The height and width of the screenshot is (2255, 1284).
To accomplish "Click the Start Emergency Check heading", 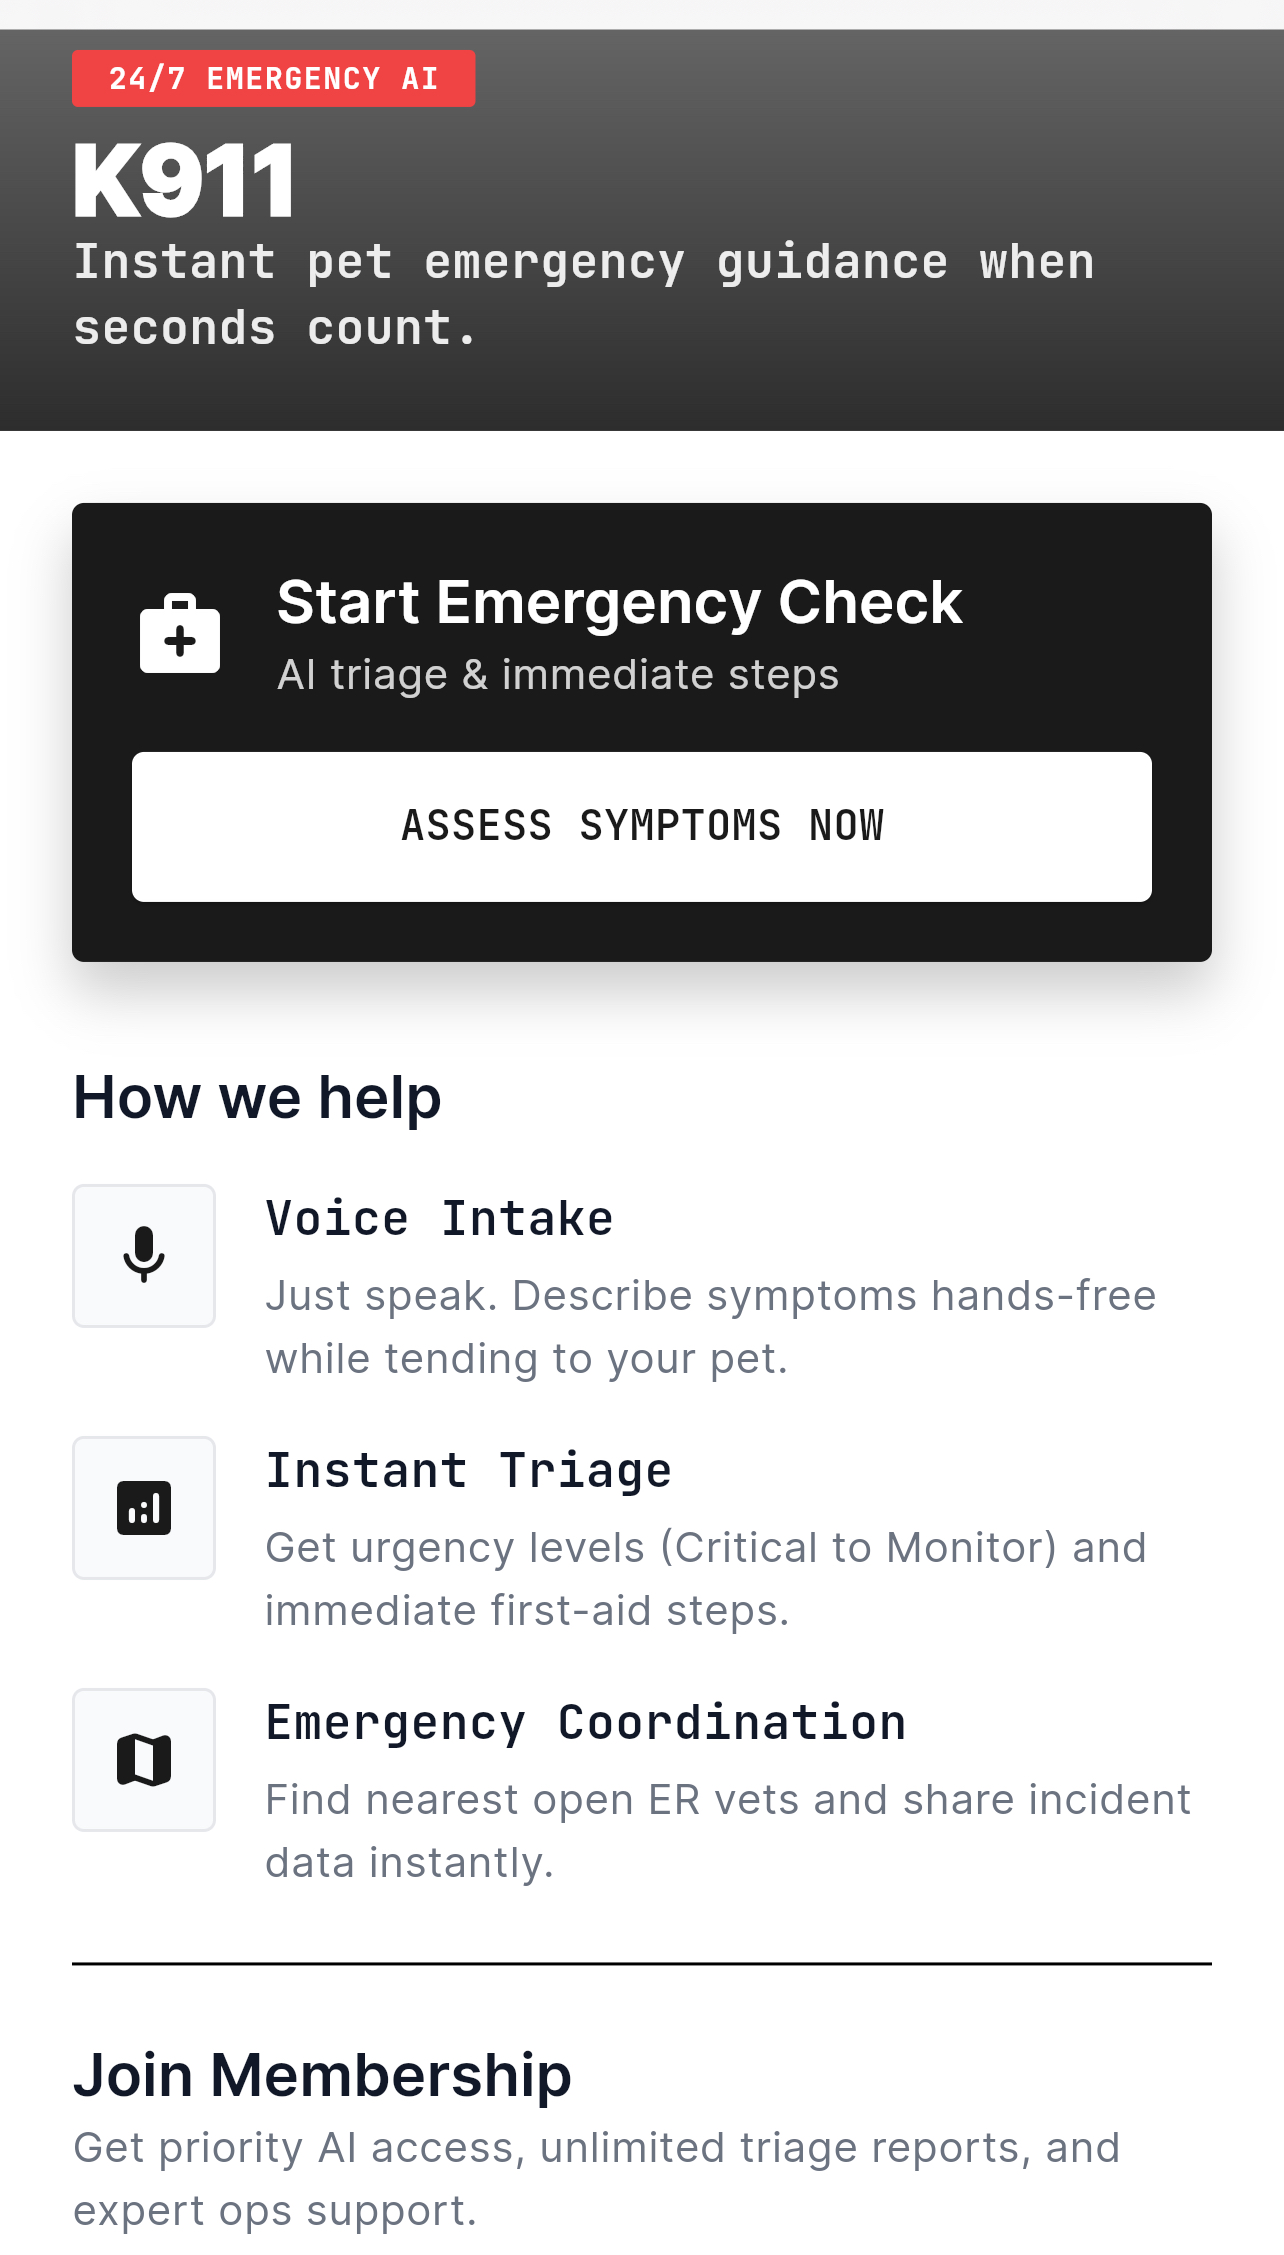I will coord(619,602).
